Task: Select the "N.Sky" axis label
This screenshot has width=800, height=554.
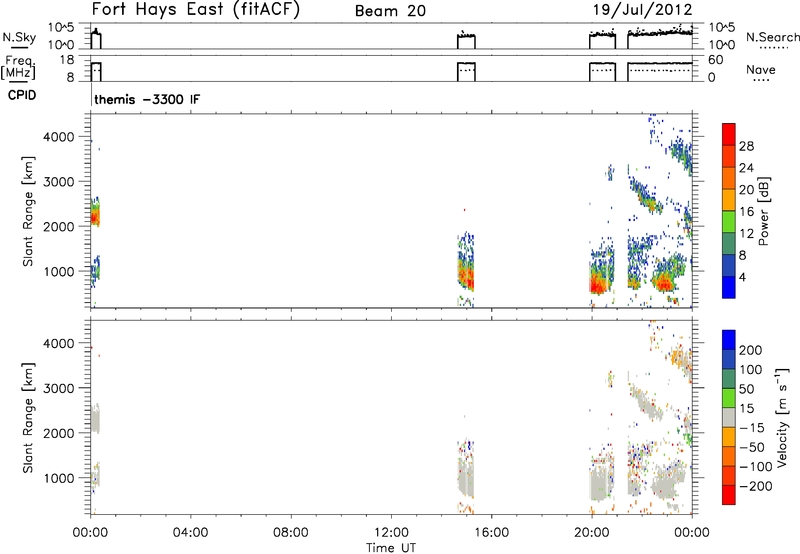Action: point(19,37)
